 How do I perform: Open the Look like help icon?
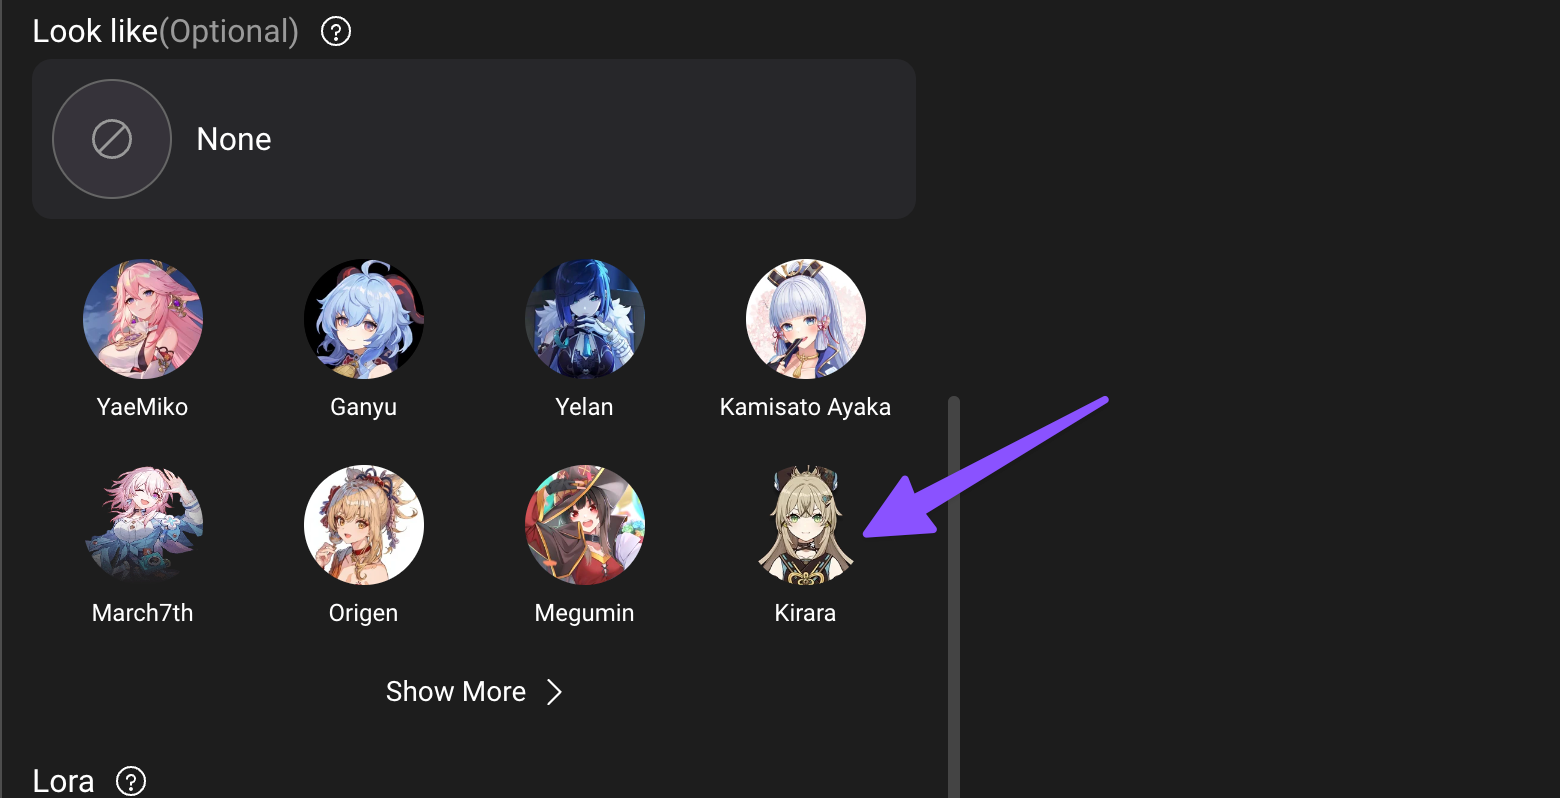click(336, 32)
